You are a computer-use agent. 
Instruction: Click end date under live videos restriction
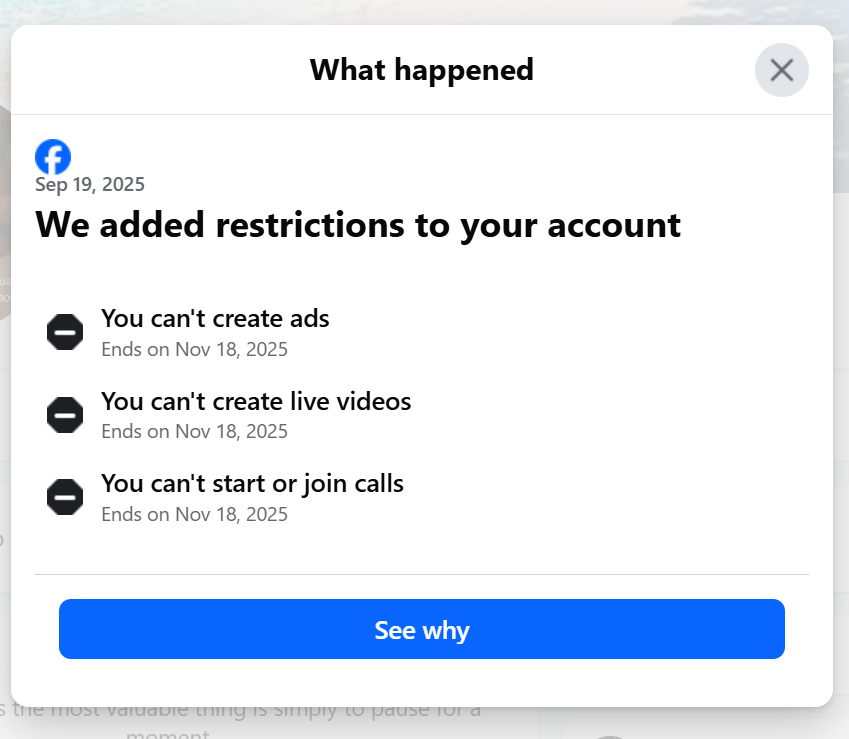pyautogui.click(x=194, y=431)
